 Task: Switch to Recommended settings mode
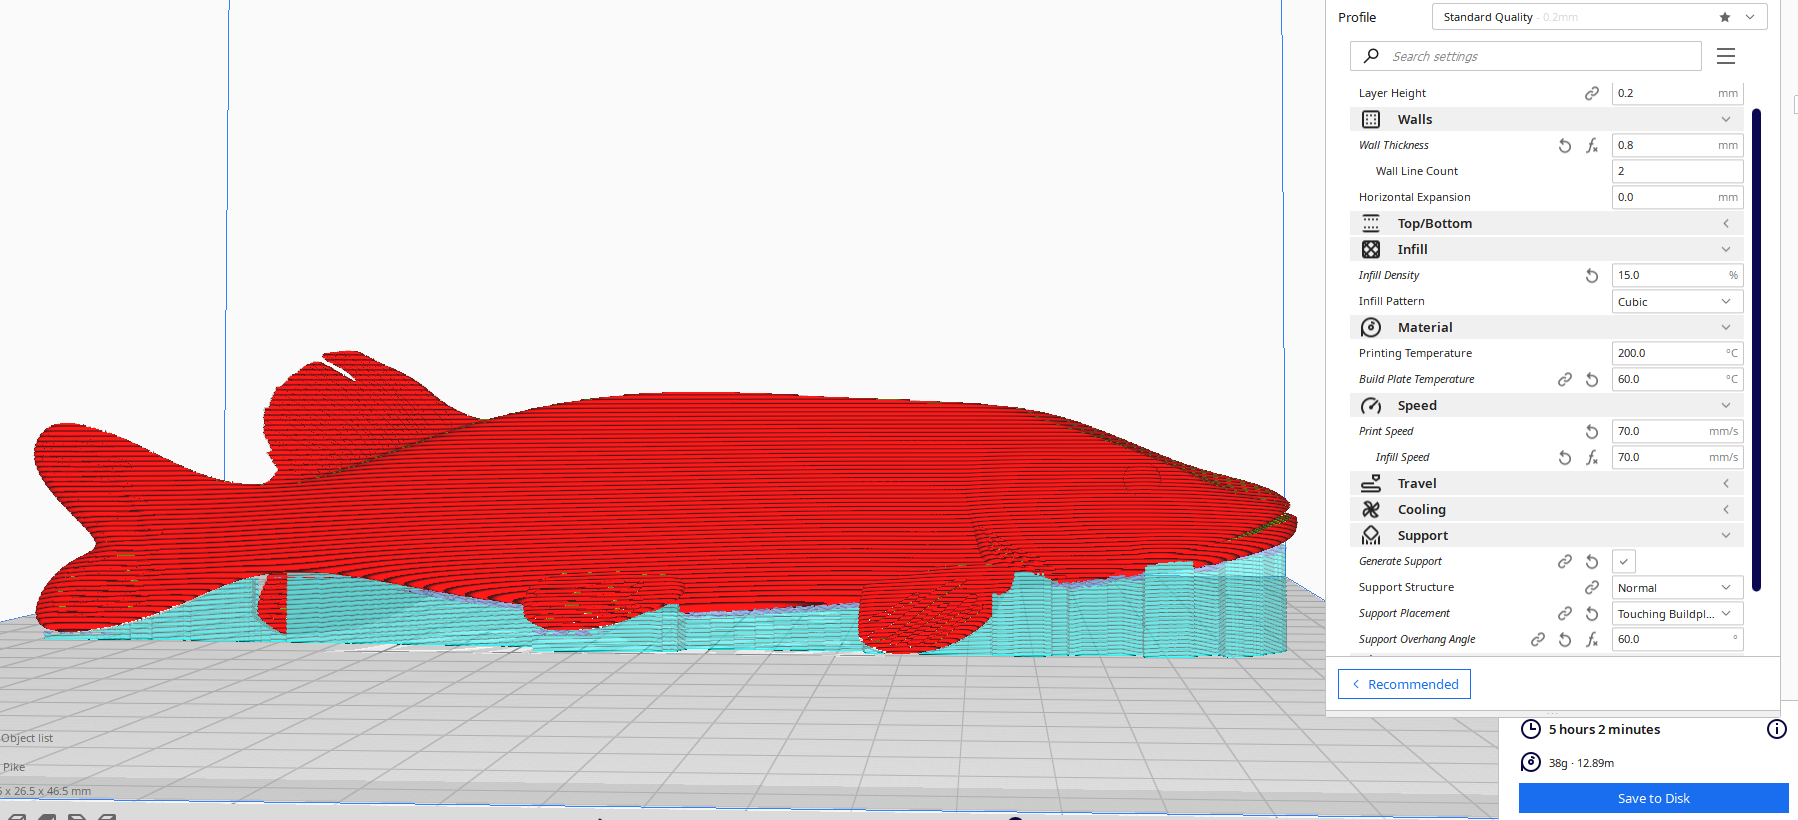[1404, 684]
